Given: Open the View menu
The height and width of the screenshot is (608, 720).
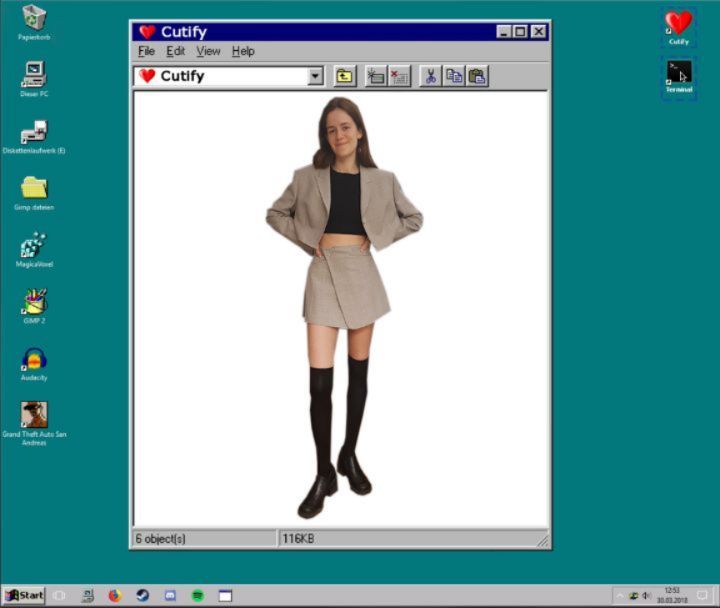Looking at the screenshot, I should [x=208, y=51].
